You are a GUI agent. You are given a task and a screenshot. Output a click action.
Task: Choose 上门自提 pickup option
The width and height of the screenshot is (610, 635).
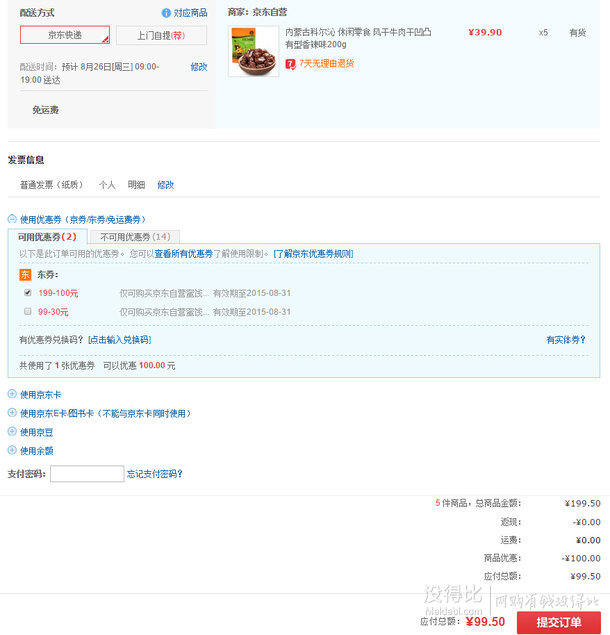(161, 35)
